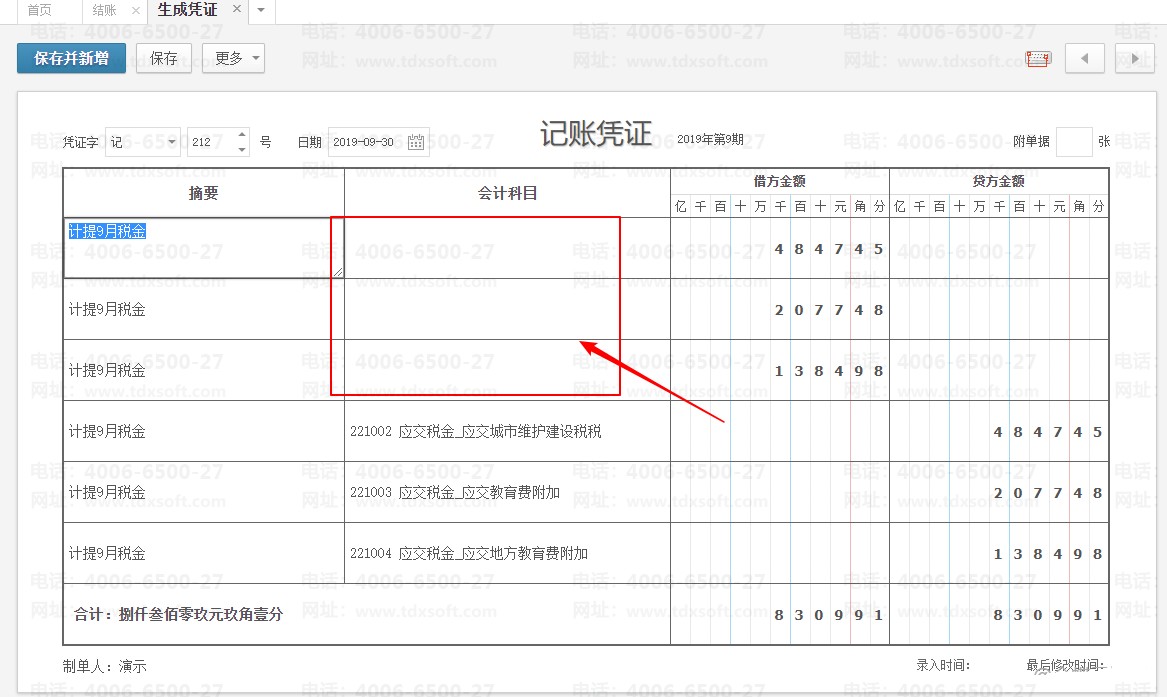Viewport: 1167px width, 697px height.
Task: Expand the 凭证字 dropdown
Action: click(171, 142)
